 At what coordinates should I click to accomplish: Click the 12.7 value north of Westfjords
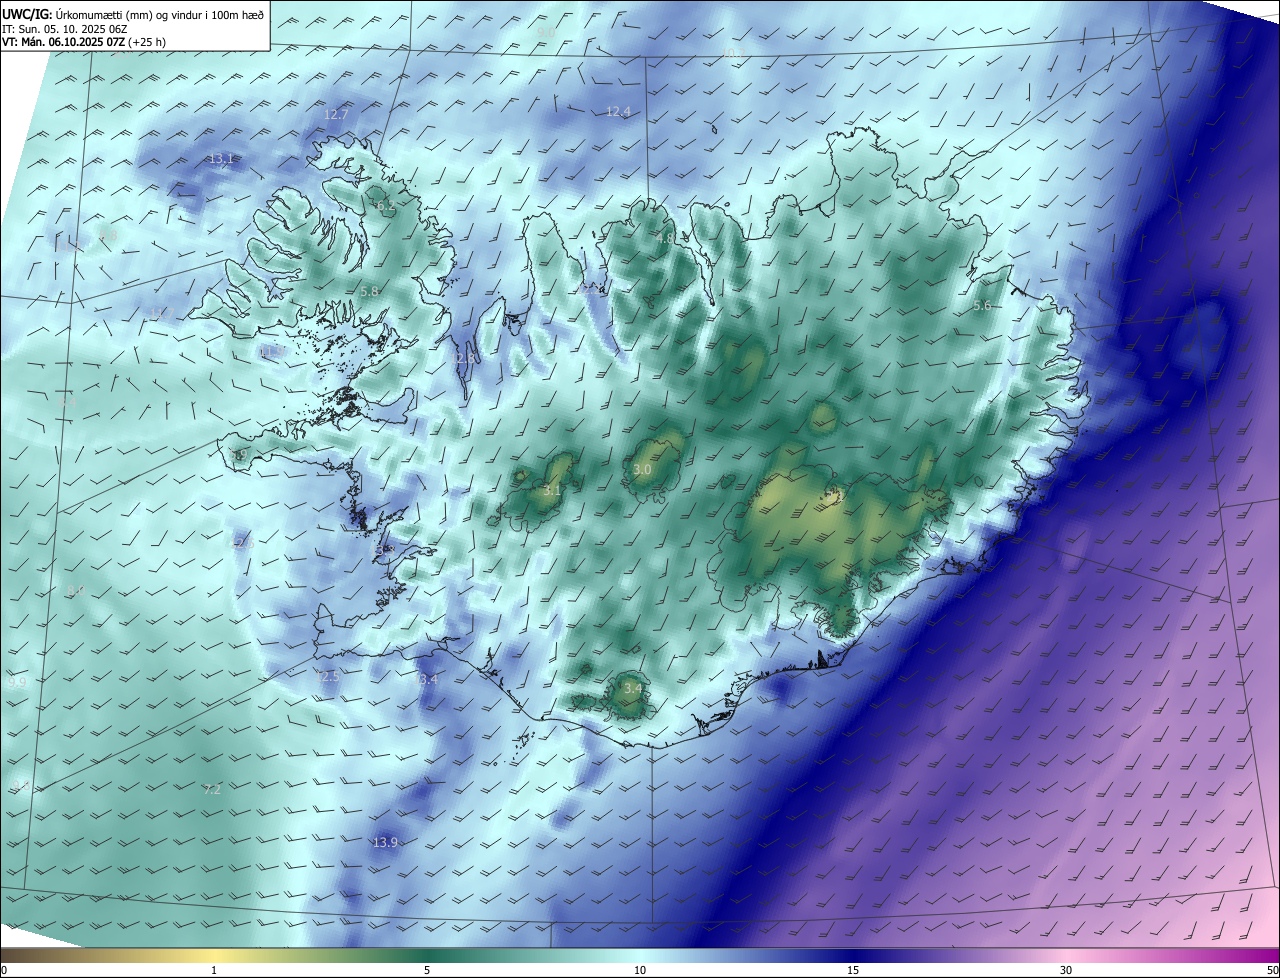(336, 115)
